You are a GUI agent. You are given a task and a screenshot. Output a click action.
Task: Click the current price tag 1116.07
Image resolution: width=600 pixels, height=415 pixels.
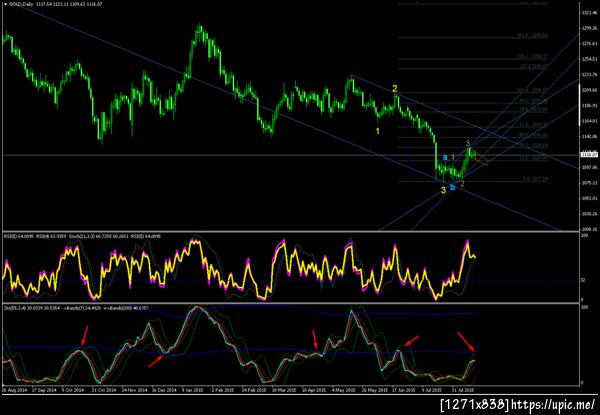(587, 155)
